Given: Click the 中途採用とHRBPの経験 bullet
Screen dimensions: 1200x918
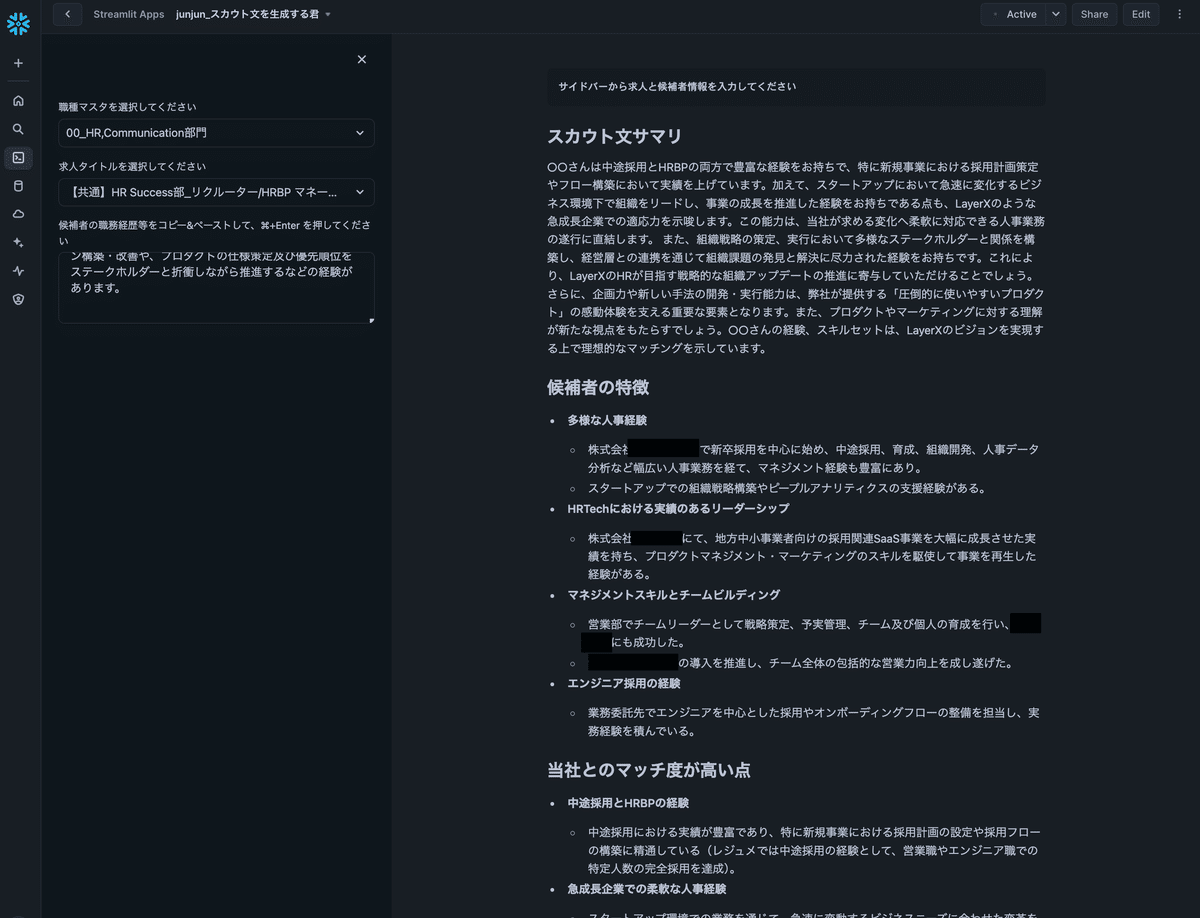Looking at the screenshot, I should [x=628, y=803].
